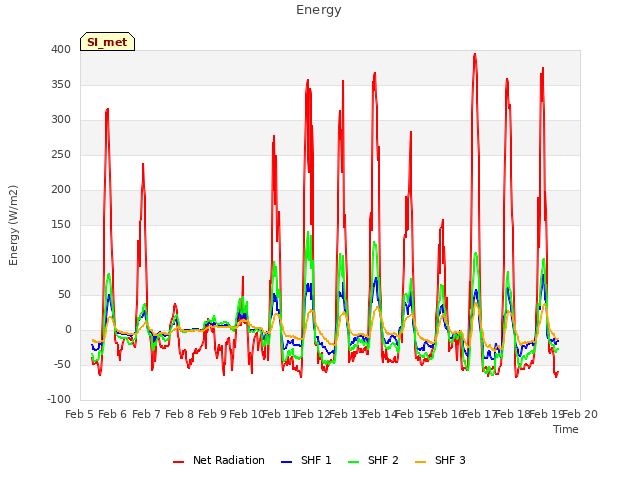Click the Feb 8 x-axis date
The width and height of the screenshot is (640, 480).
179,414
